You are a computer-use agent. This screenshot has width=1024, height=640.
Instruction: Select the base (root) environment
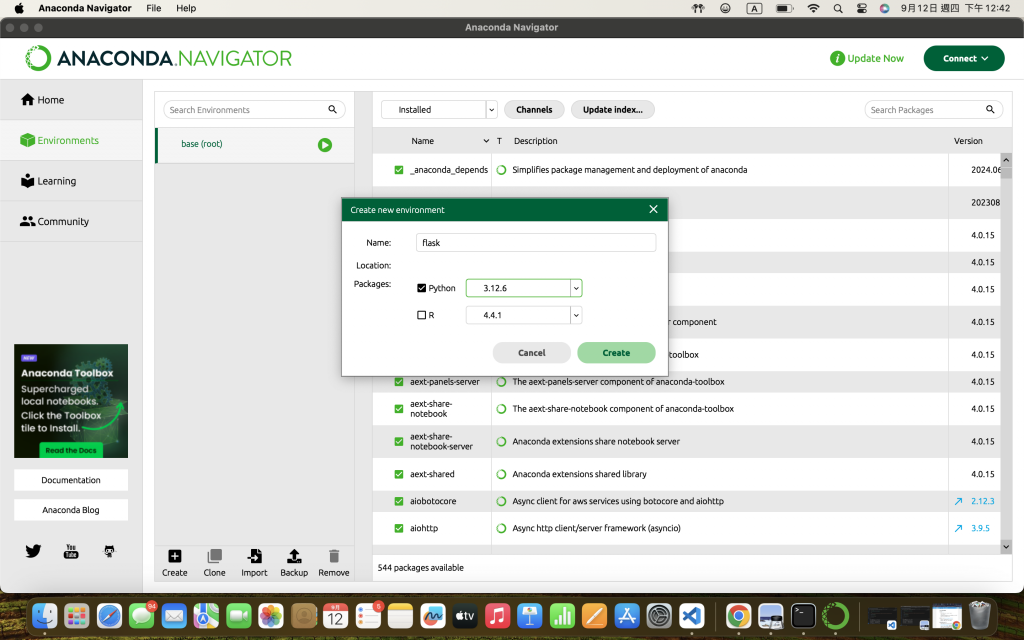tap(255, 144)
